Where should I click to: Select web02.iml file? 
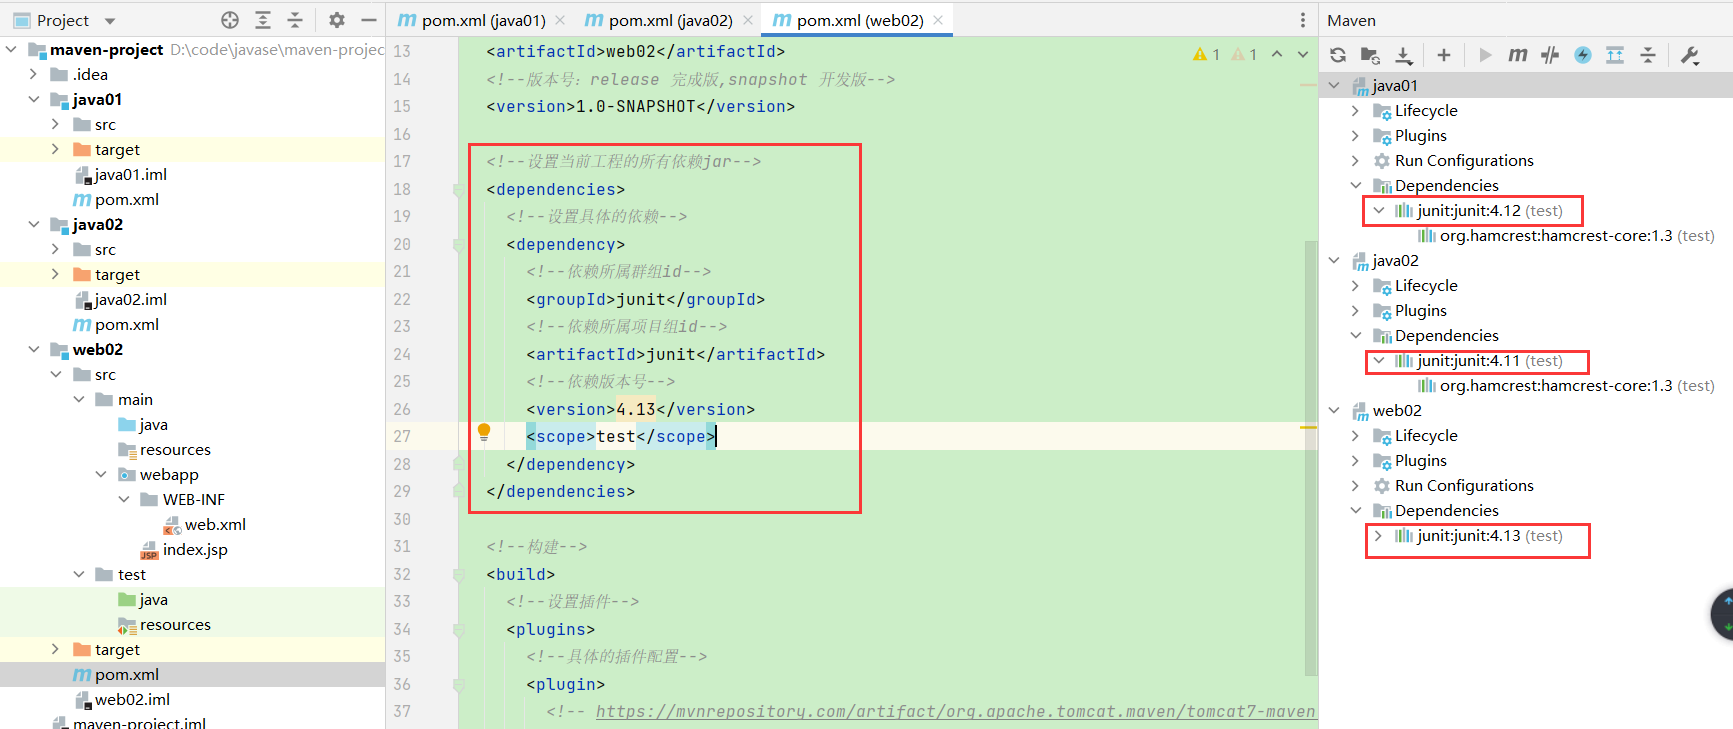[122, 699]
